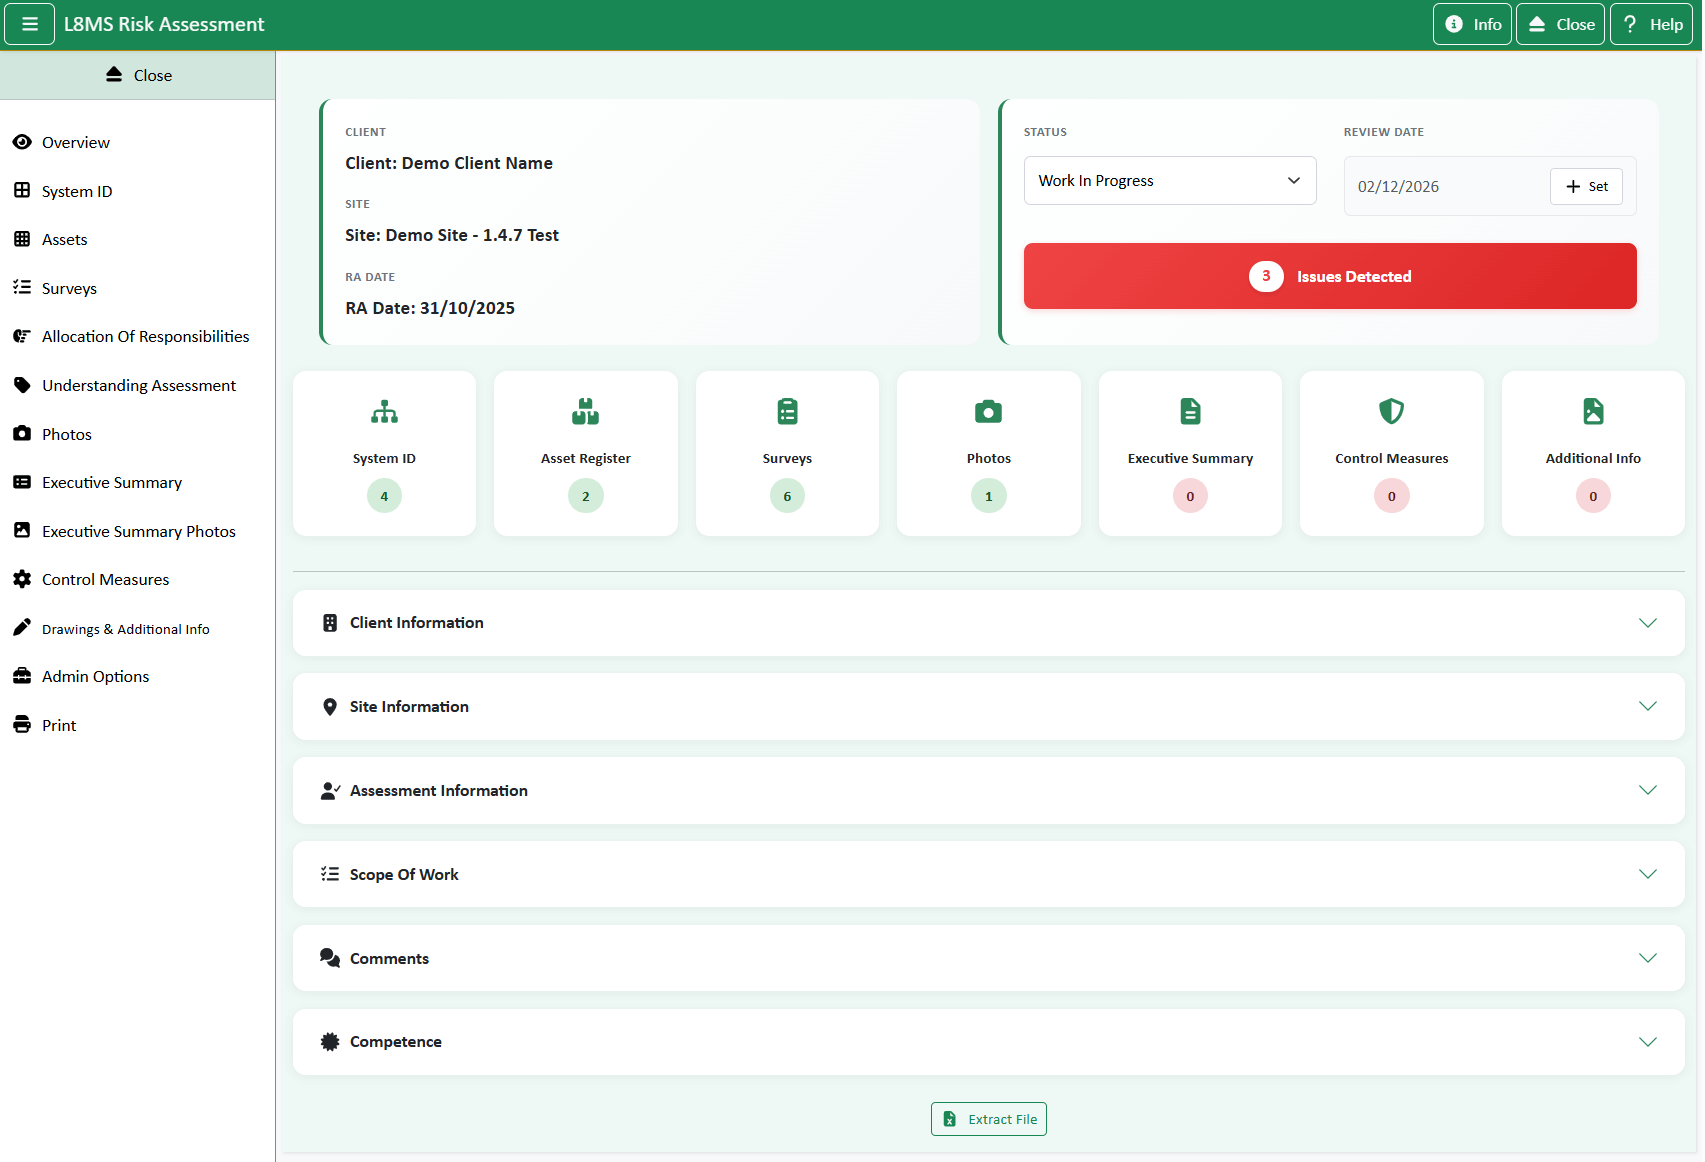Expand the Site Information section

click(x=988, y=707)
